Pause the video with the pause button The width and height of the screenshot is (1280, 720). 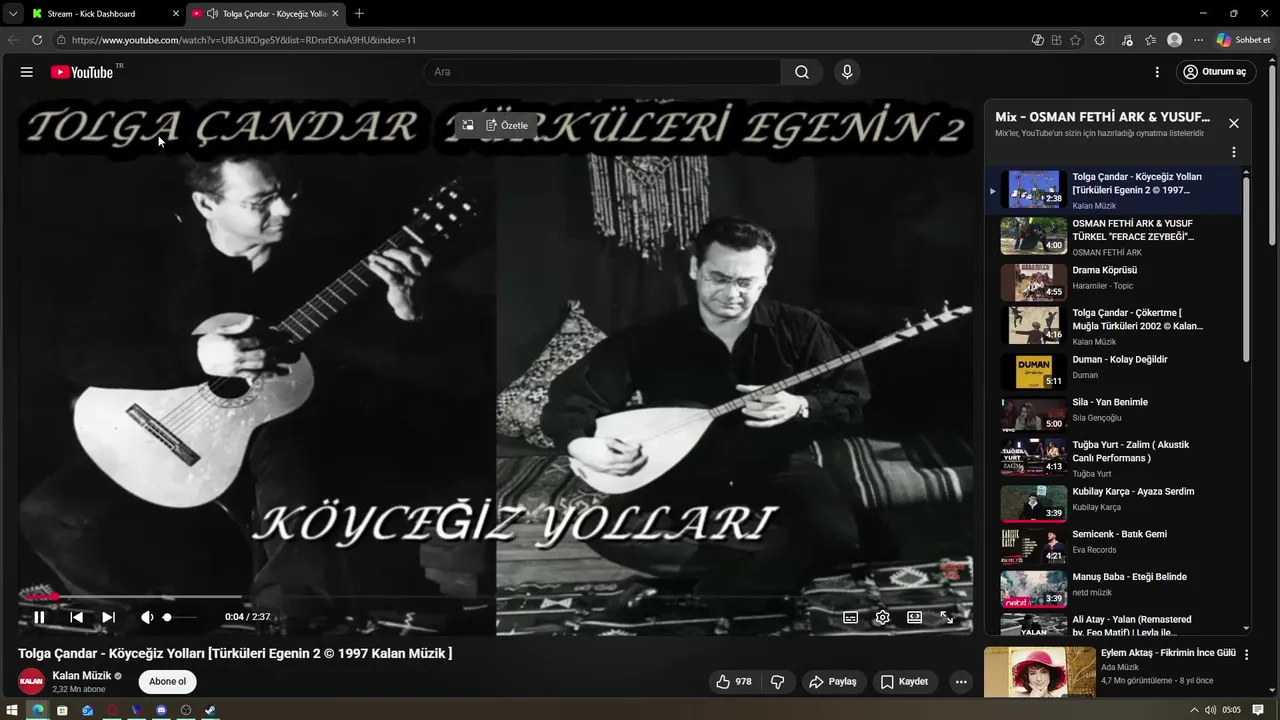tap(39, 617)
